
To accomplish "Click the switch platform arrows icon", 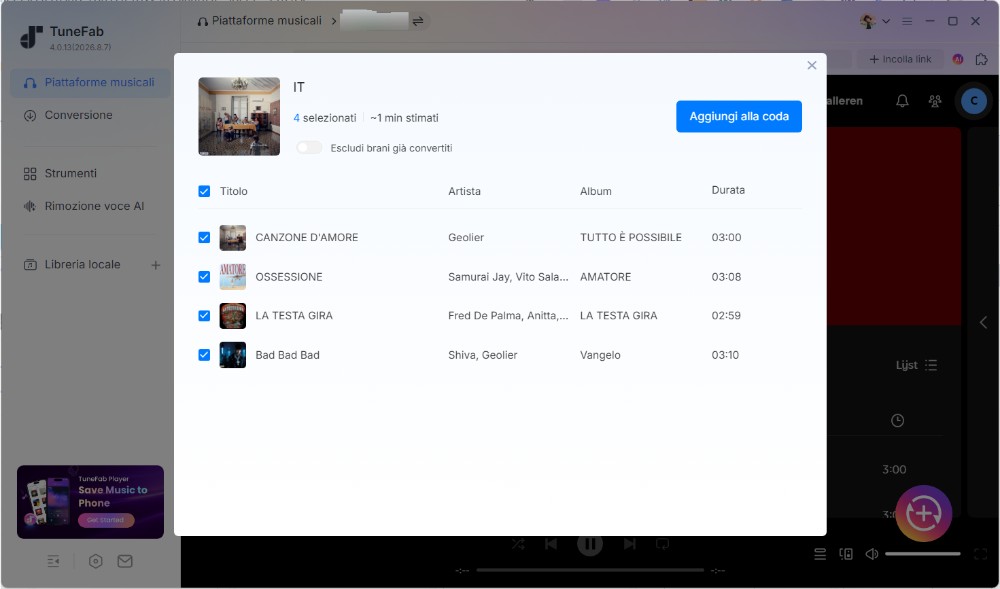I will coord(418,21).
